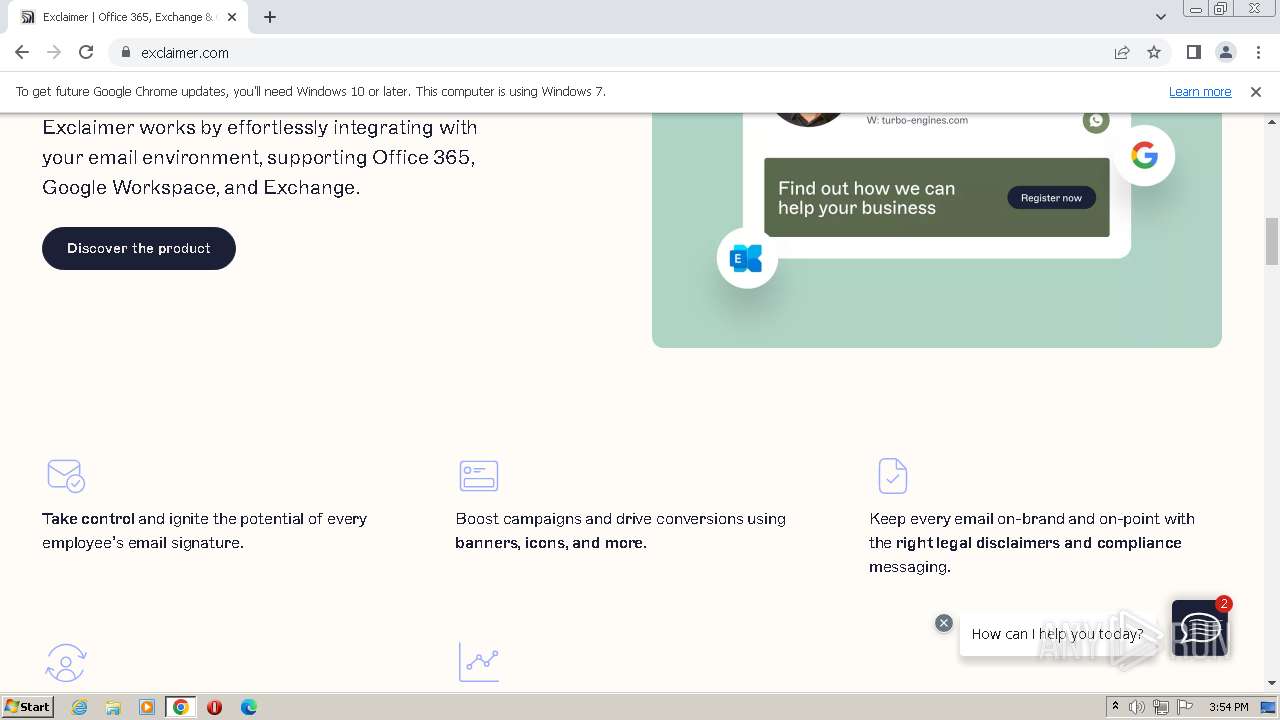This screenshot has height=720, width=1280.
Task: Click the Google logo icon
Action: pos(1145,155)
